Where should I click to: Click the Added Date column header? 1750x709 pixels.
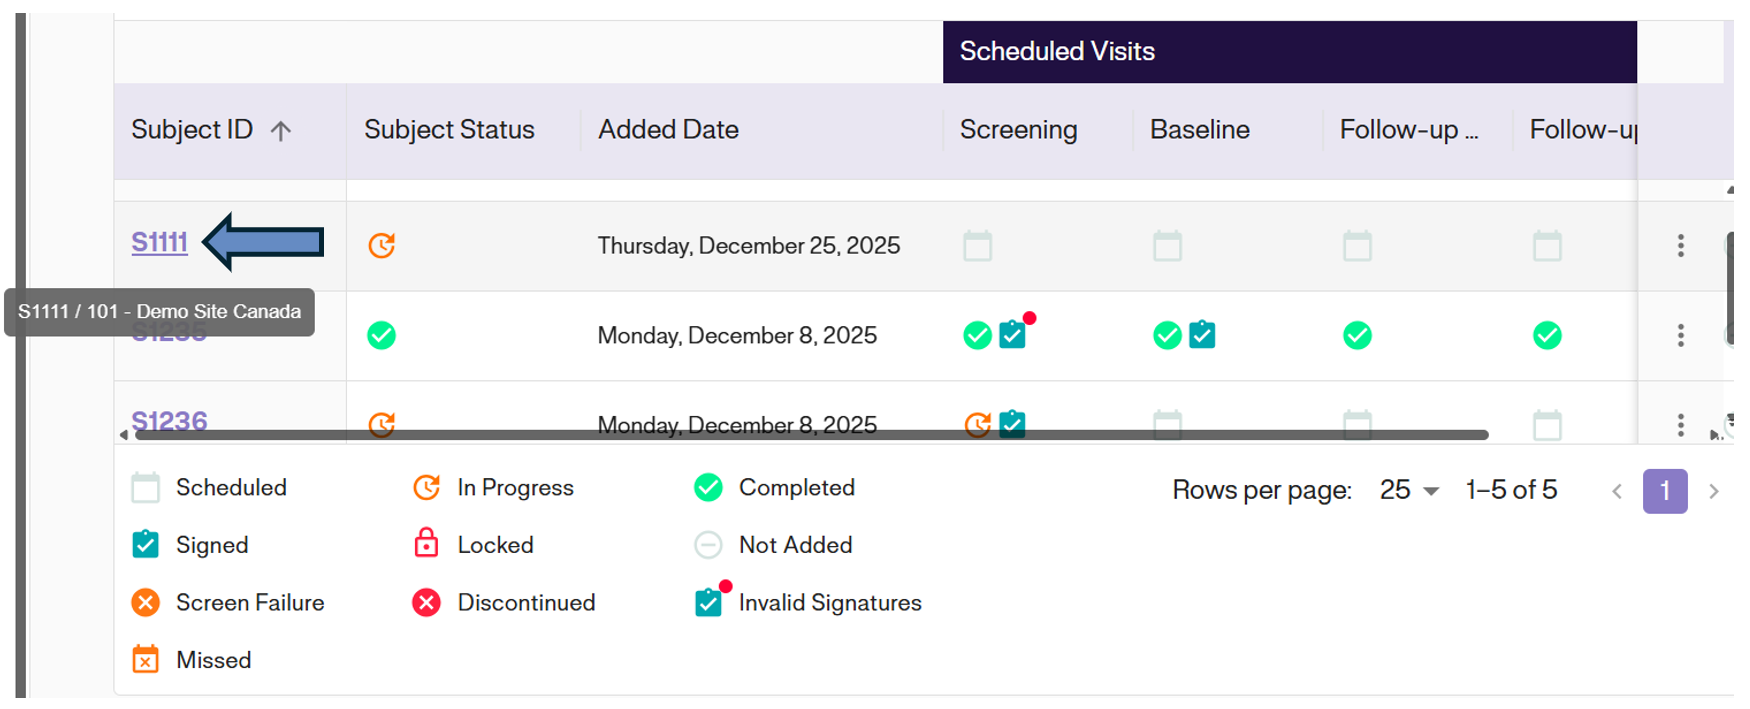(x=668, y=130)
